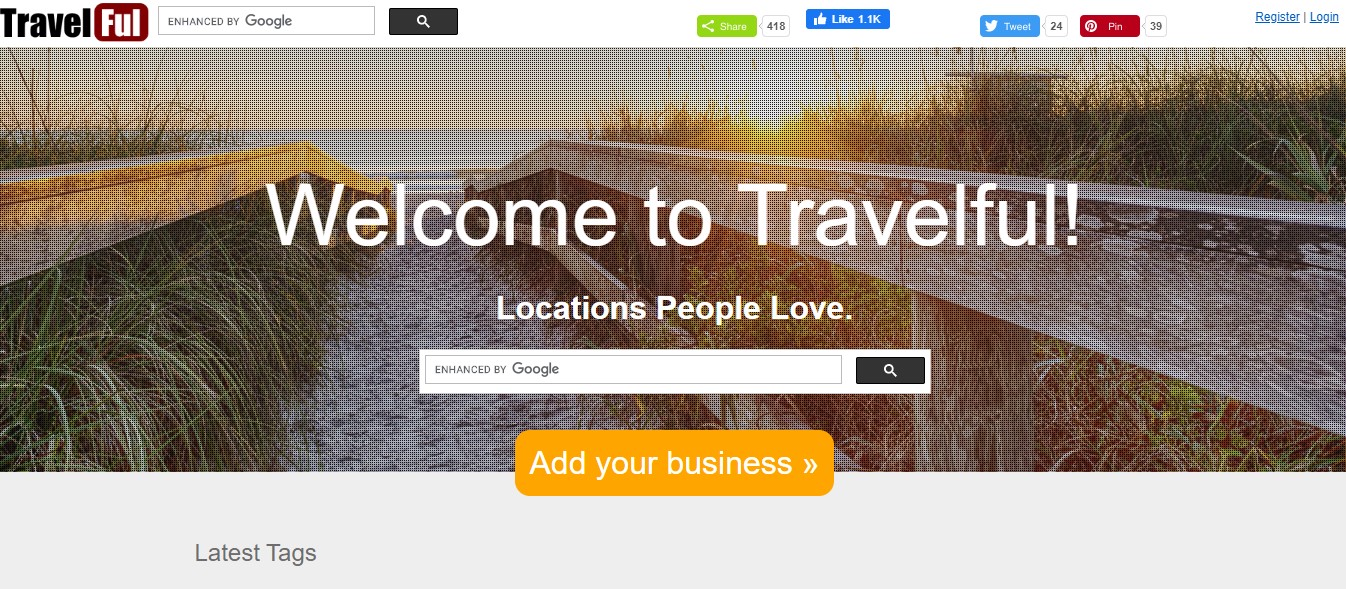Screen dimensions: 1346x589
Task: Click Add your business button
Action: click(x=674, y=463)
